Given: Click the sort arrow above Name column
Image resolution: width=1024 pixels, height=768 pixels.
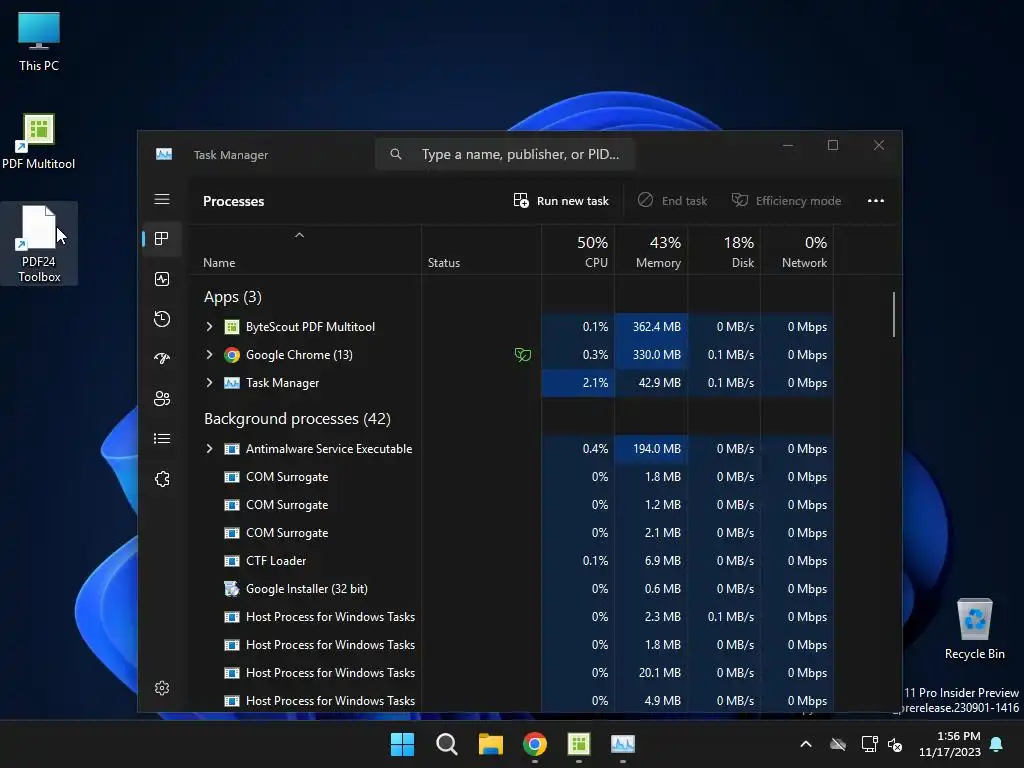Looking at the screenshot, I should tap(299, 235).
